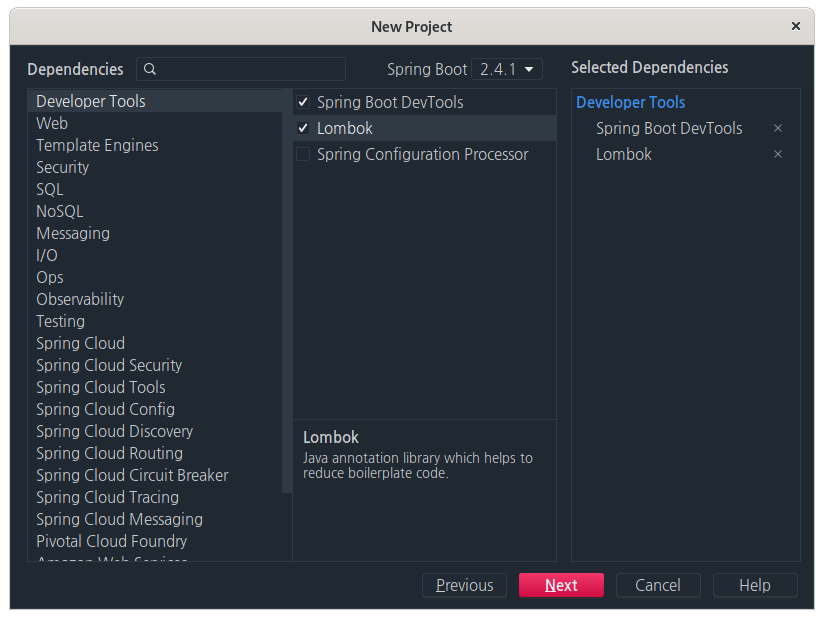Click the Previous button
Image resolution: width=824 pixels, height=619 pixels.
465,585
